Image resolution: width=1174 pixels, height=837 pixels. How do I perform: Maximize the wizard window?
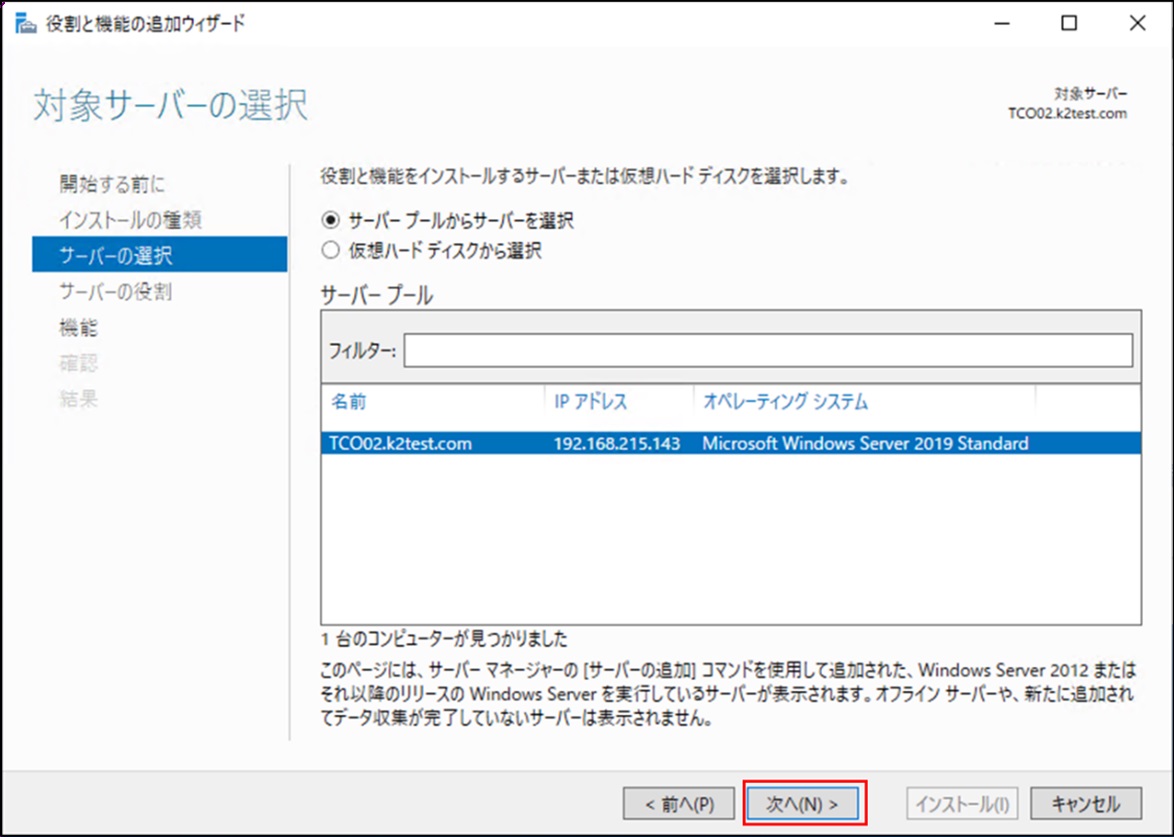click(x=1069, y=24)
